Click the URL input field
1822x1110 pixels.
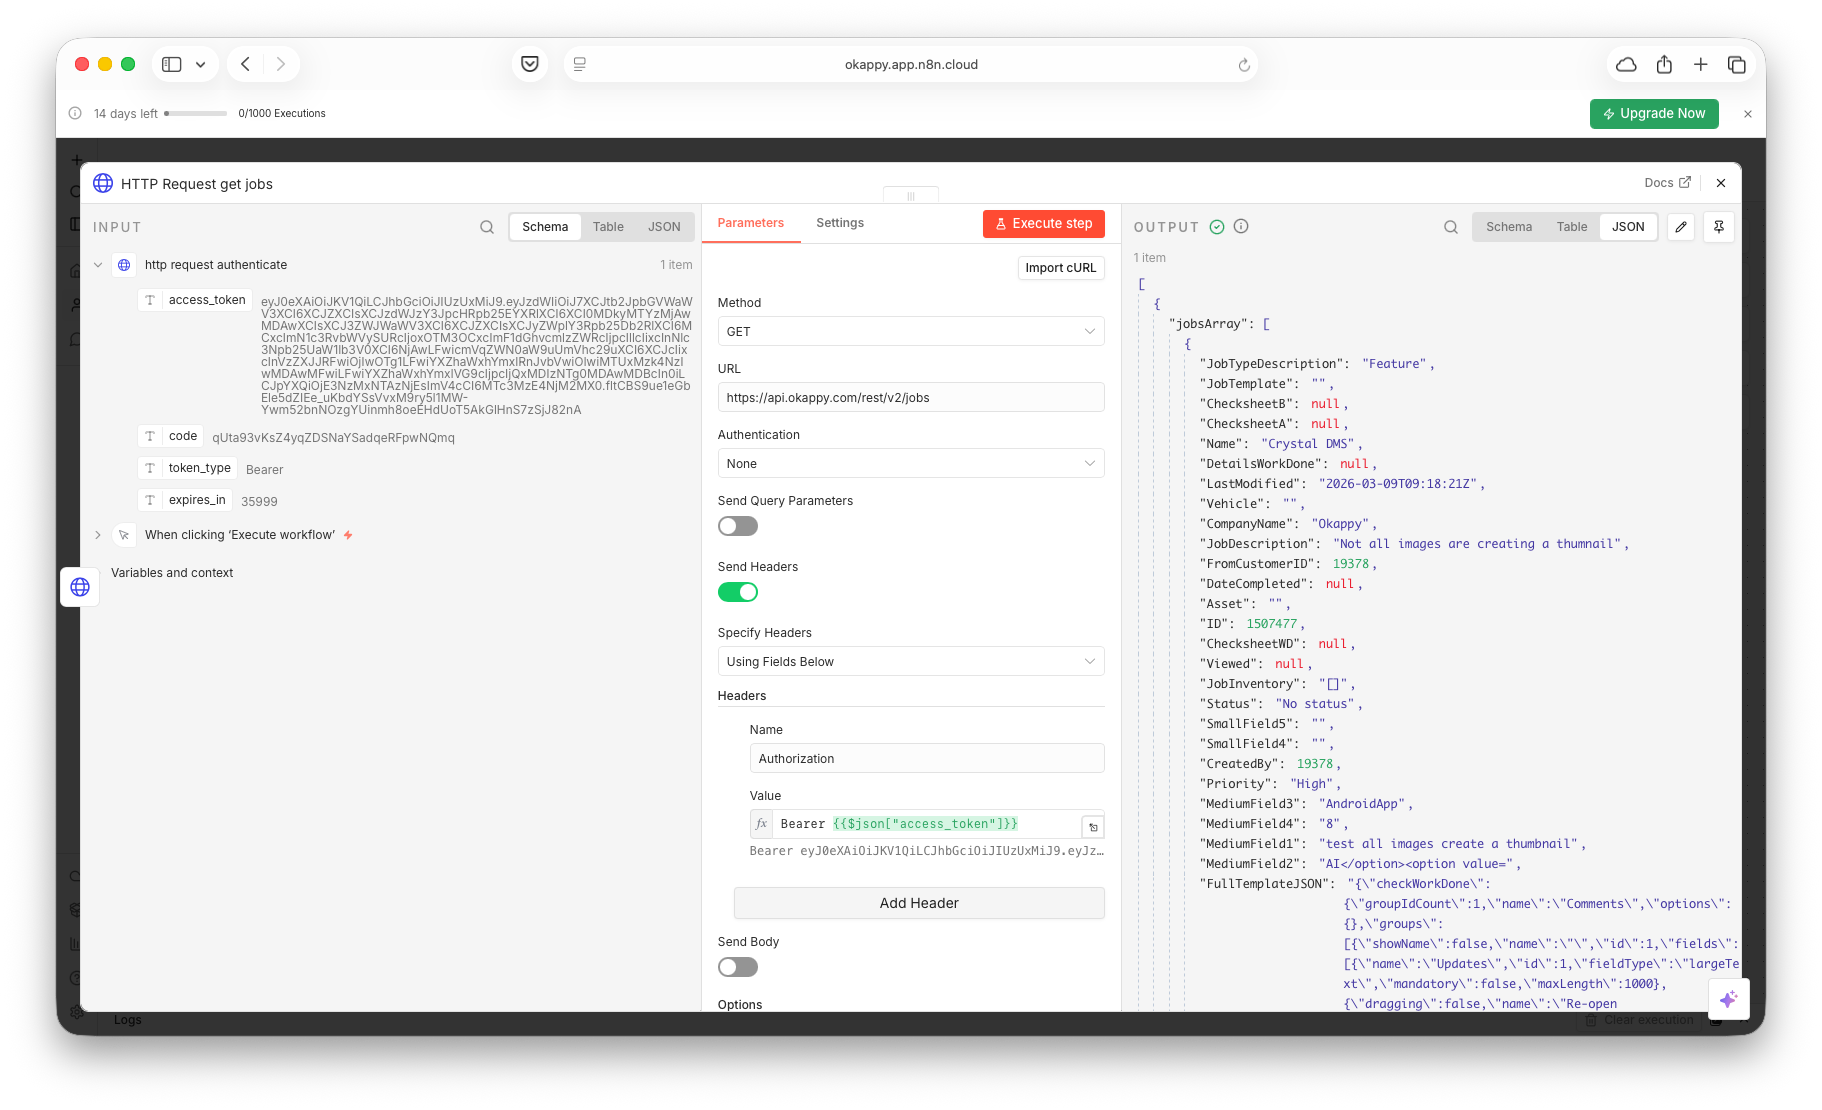pos(911,397)
